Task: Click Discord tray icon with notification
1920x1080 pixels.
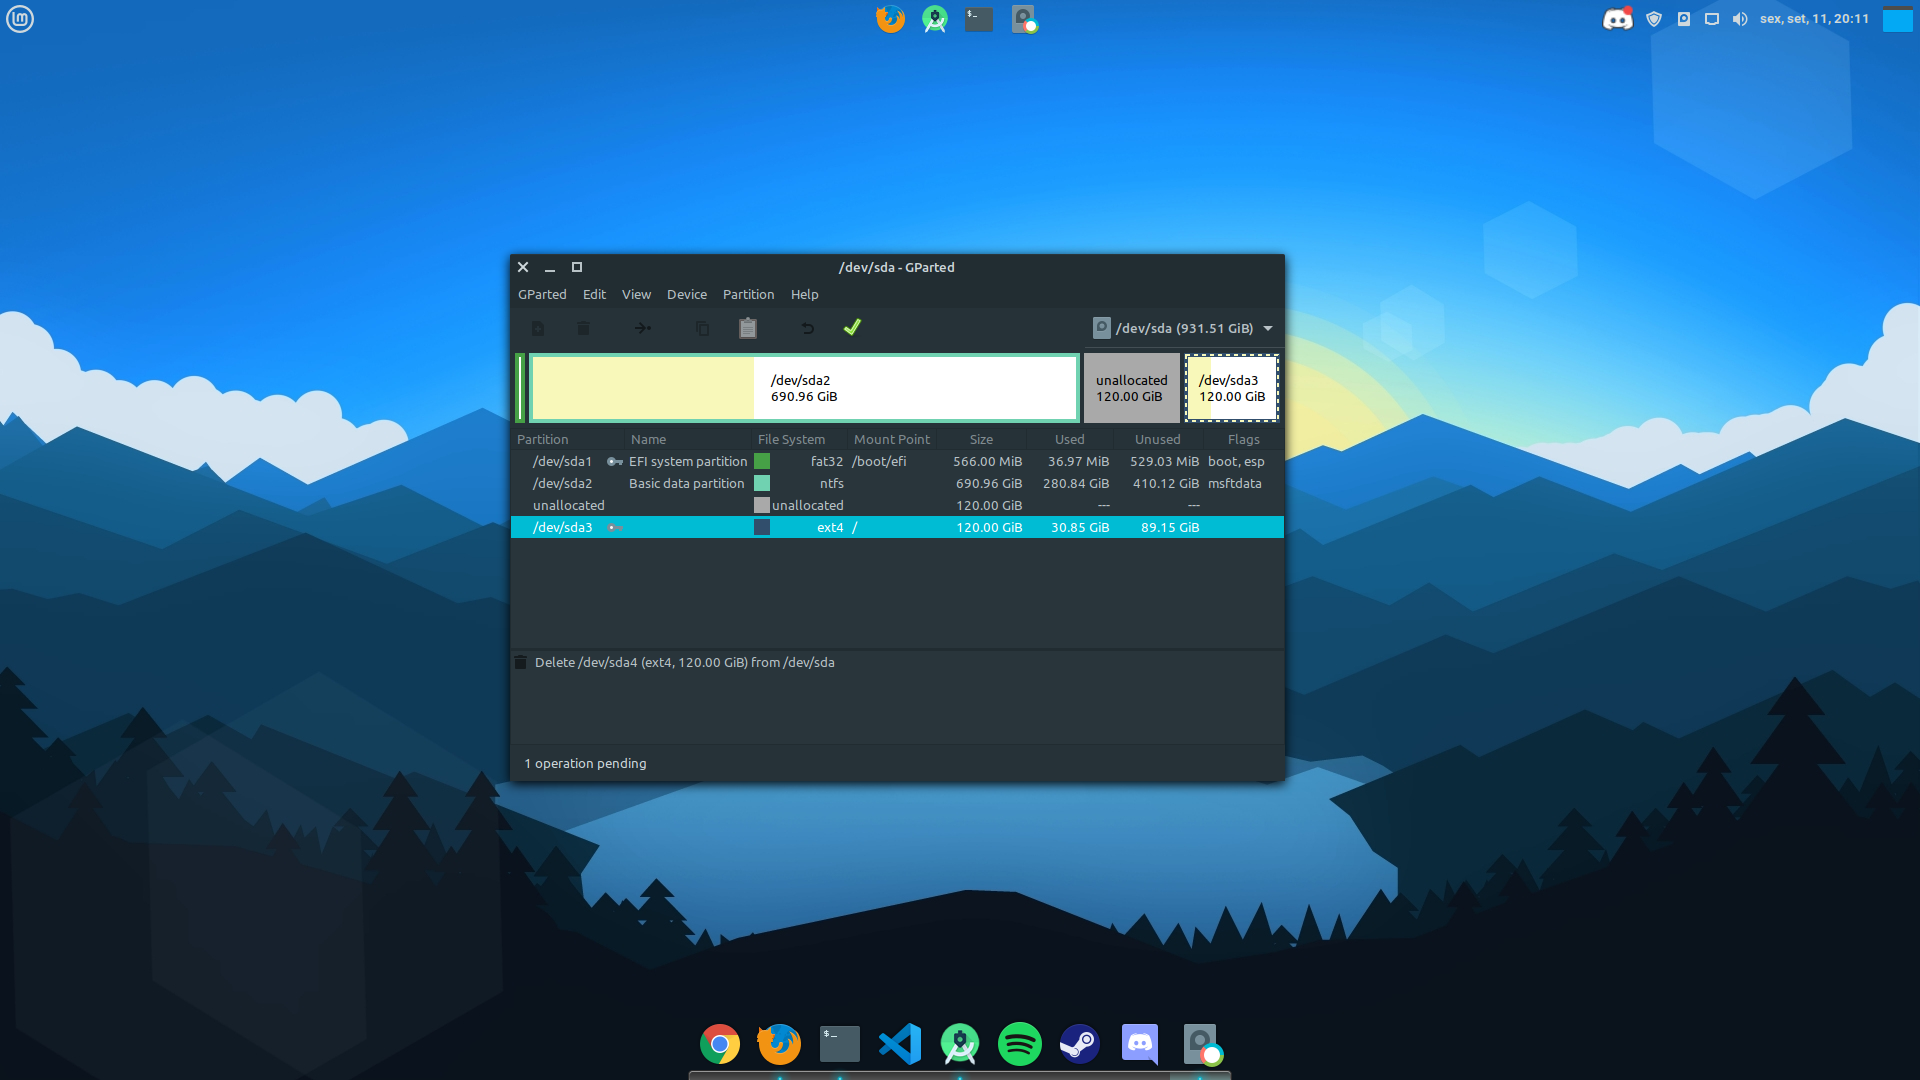Action: 1618,19
